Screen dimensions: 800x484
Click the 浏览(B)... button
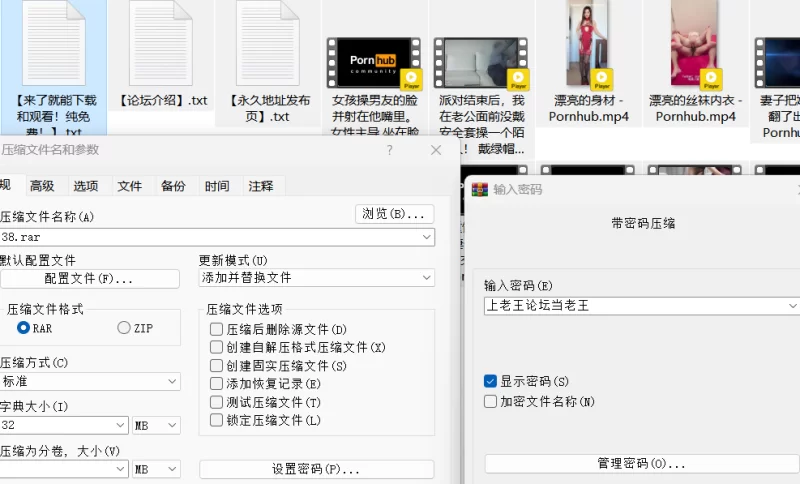click(394, 214)
